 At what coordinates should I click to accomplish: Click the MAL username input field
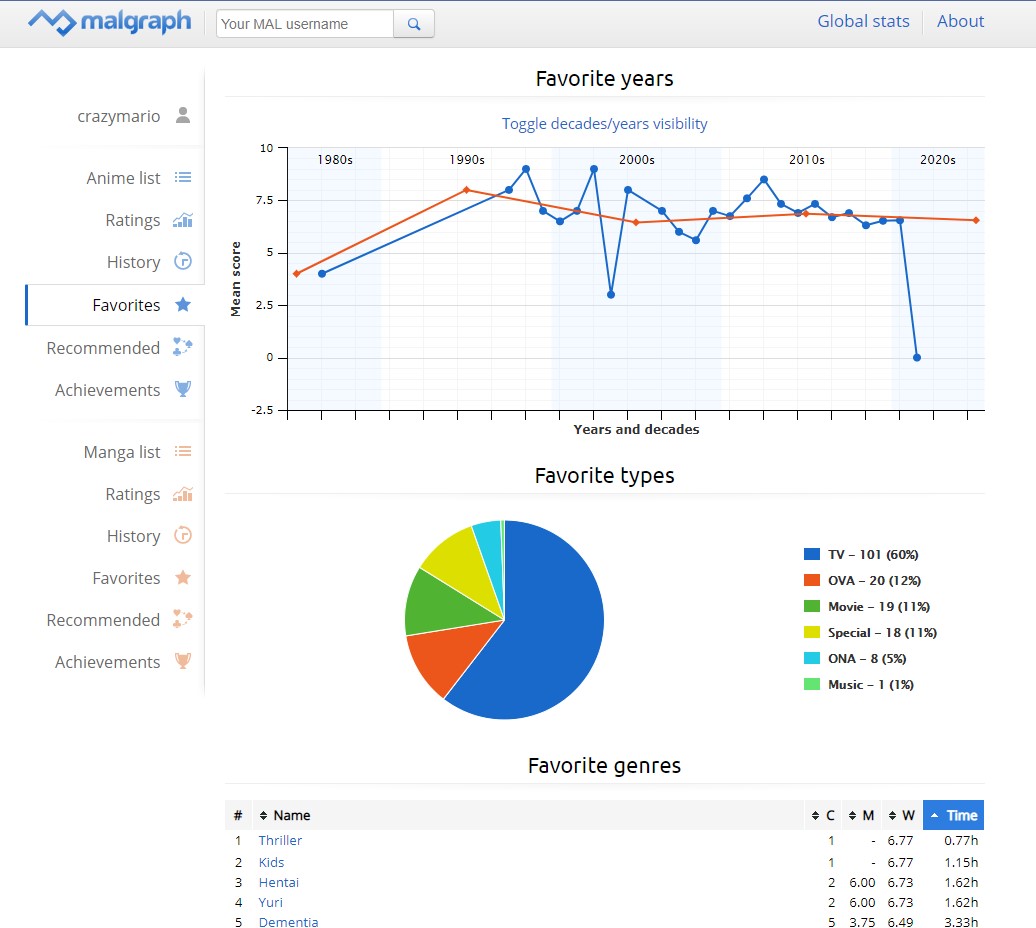coord(305,24)
